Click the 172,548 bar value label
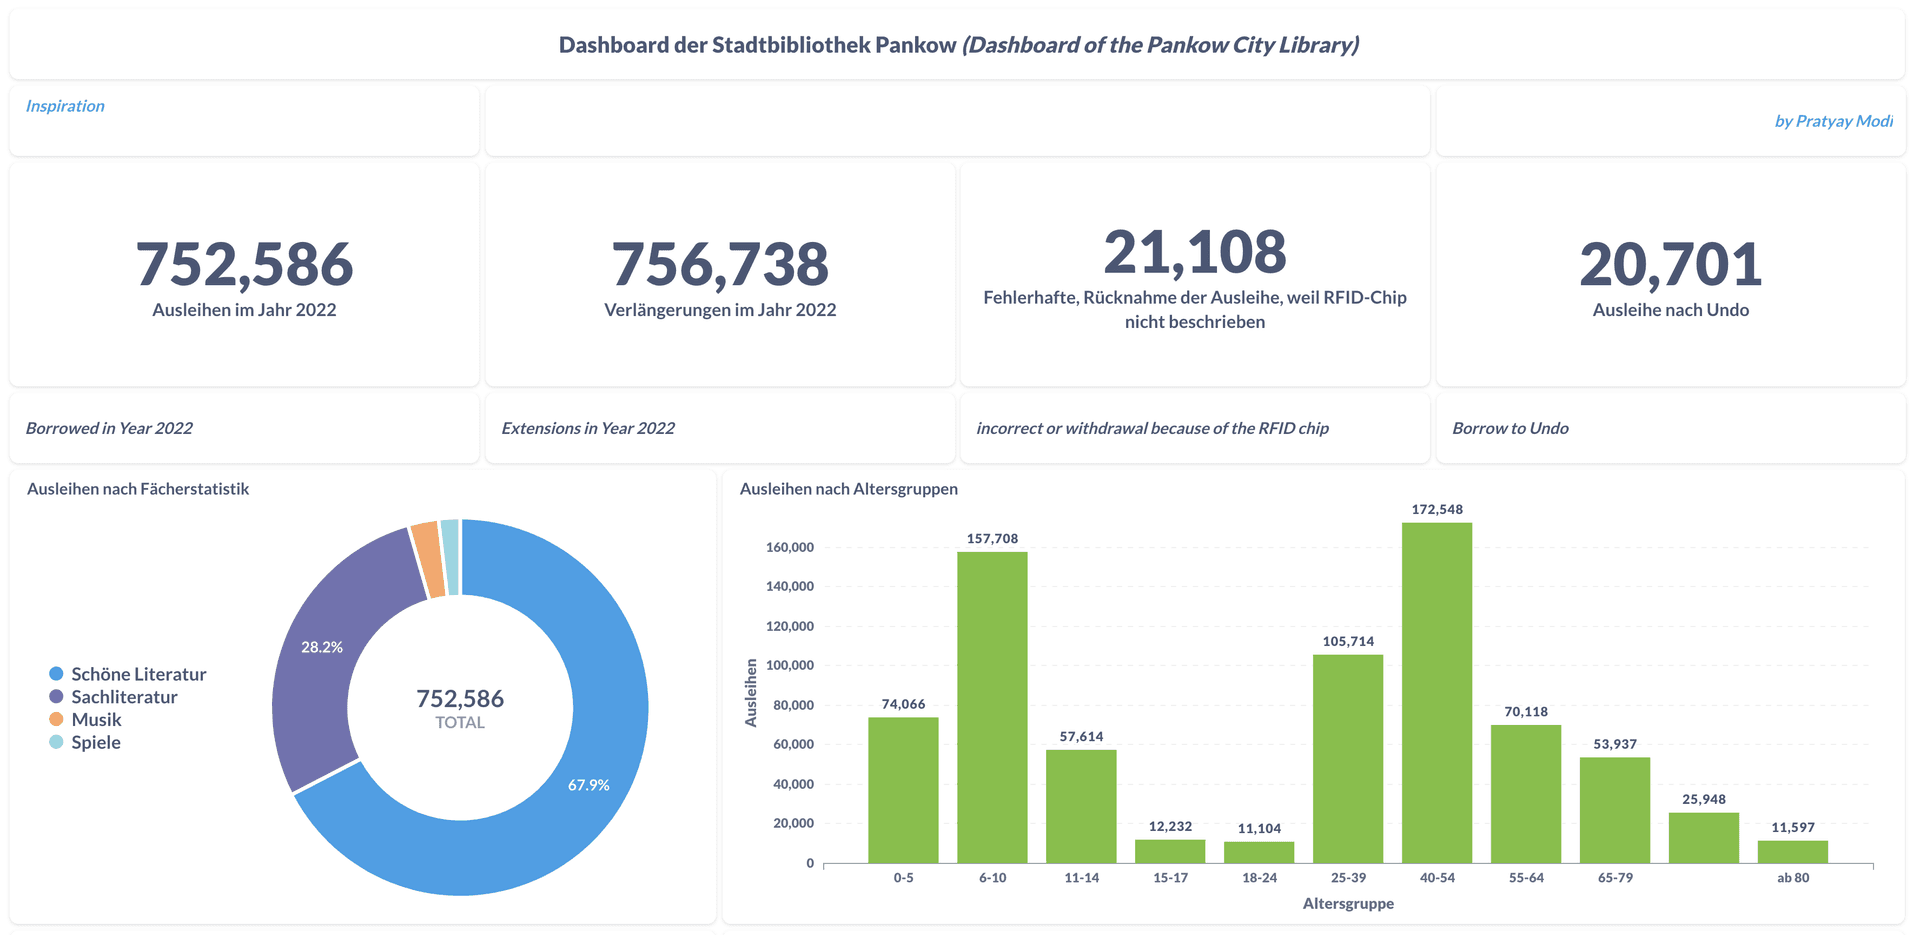 tap(1437, 509)
